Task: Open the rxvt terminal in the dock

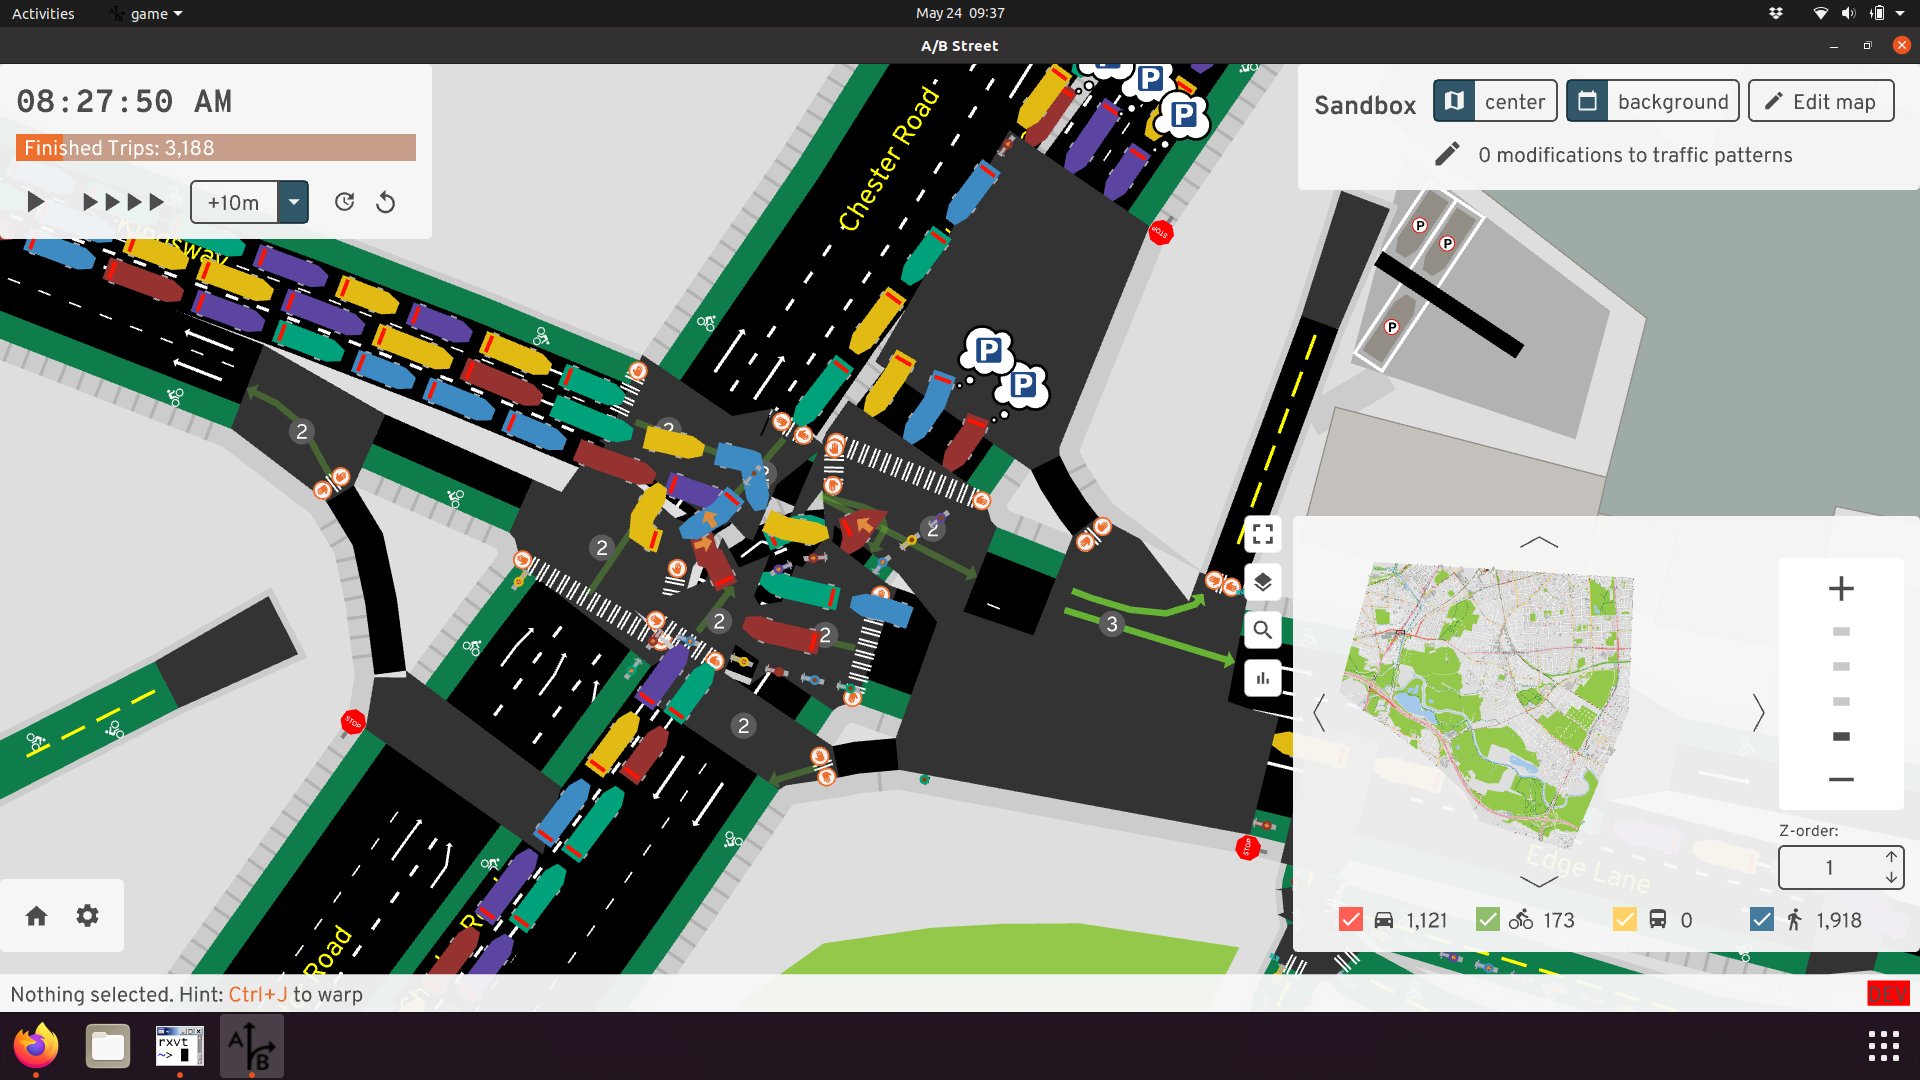Action: 180,1046
